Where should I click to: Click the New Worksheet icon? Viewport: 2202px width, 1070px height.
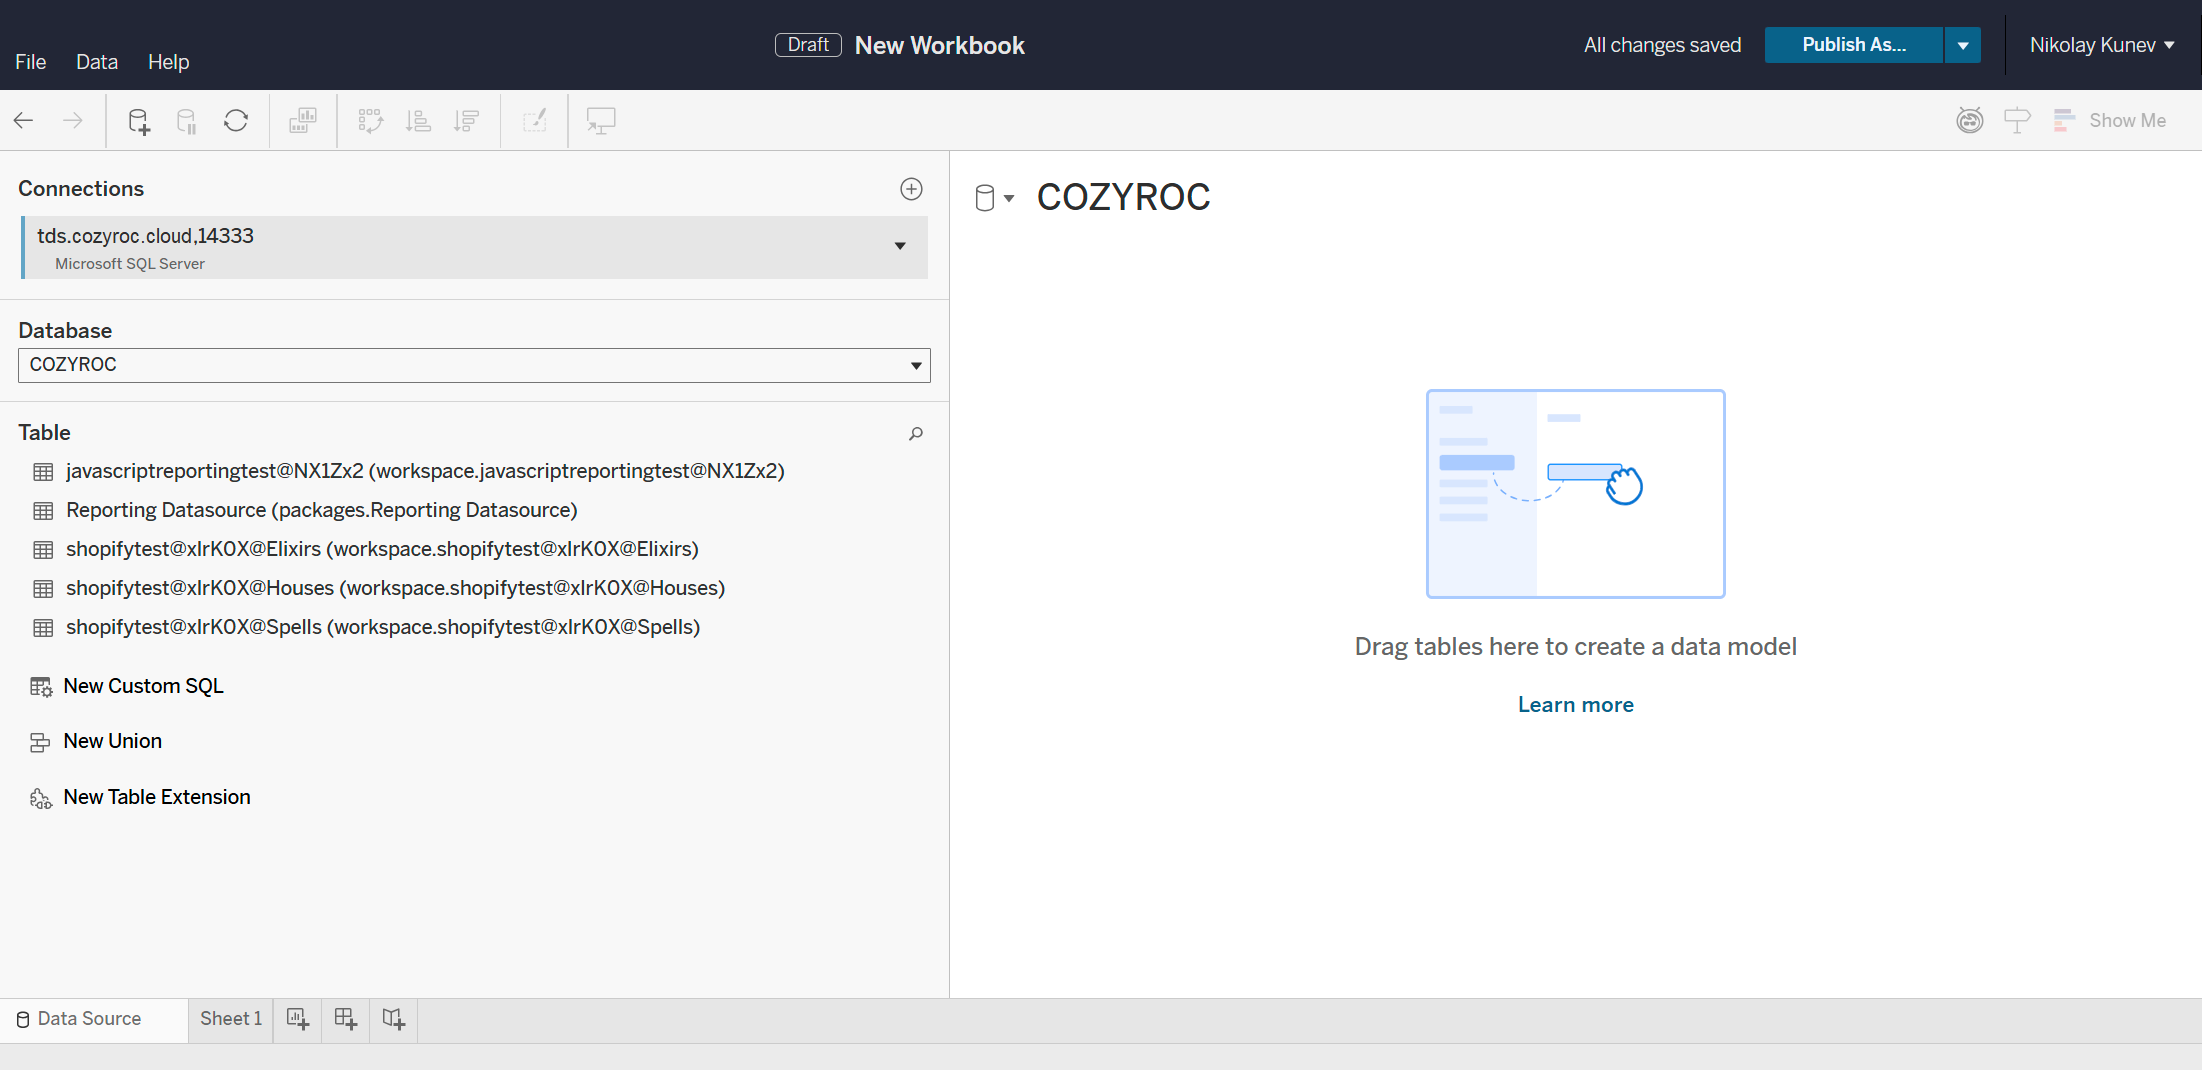[x=297, y=1019]
